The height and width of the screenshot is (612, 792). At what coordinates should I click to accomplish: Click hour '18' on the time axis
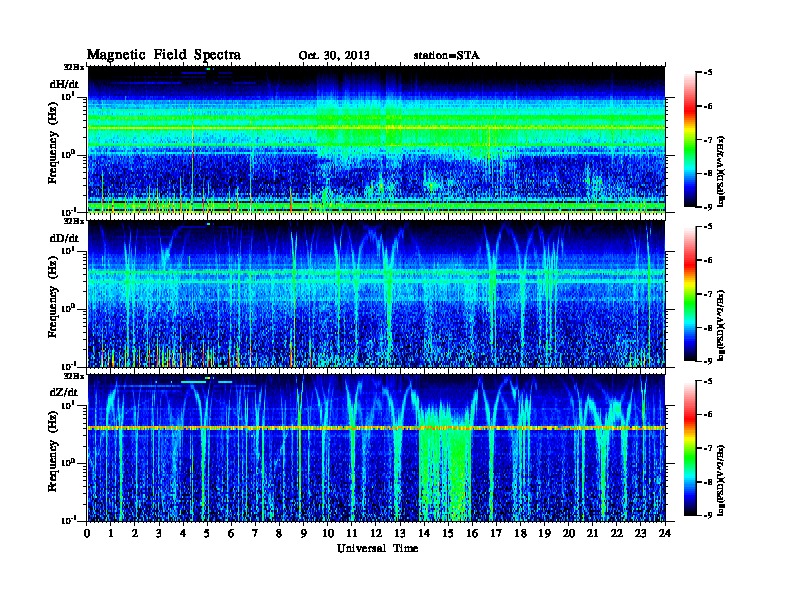(x=520, y=533)
